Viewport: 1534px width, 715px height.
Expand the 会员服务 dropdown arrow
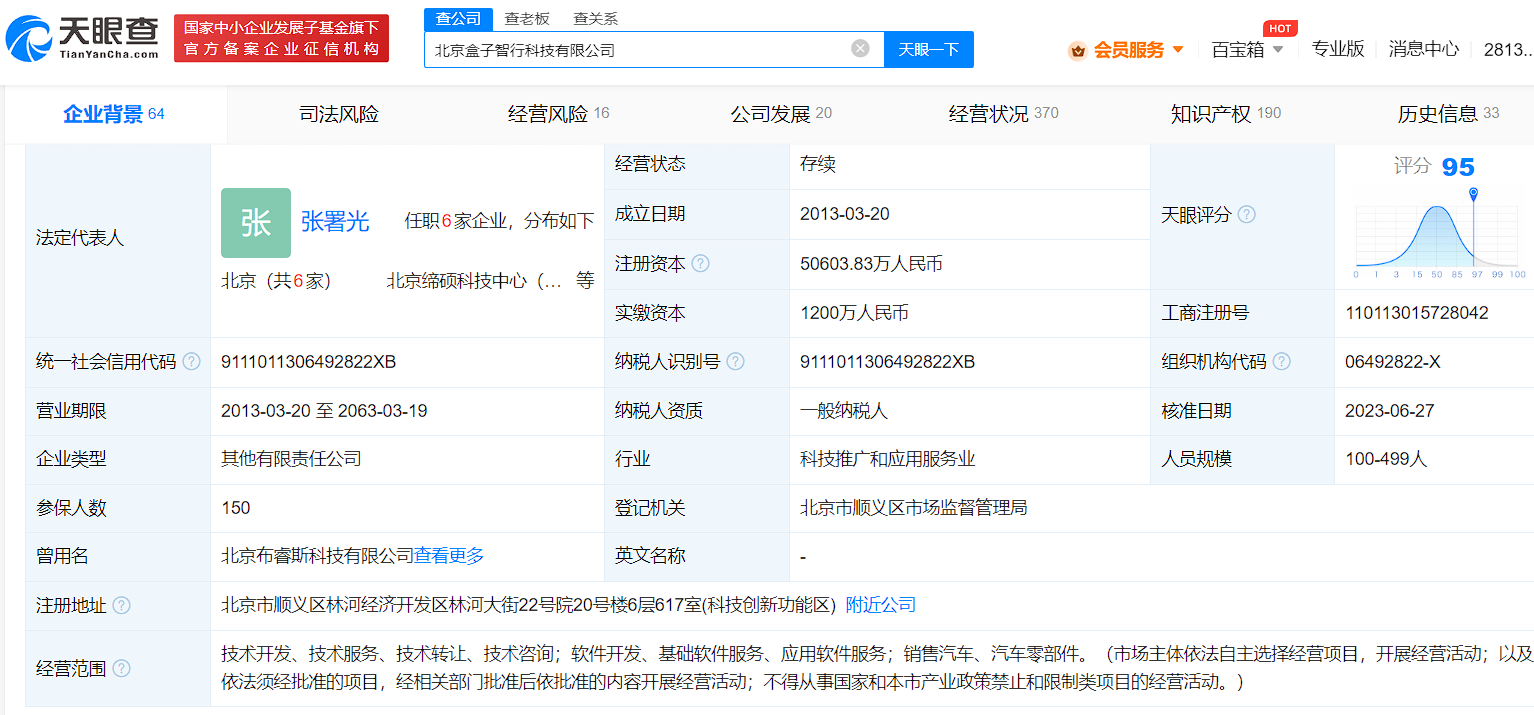coord(1178,50)
